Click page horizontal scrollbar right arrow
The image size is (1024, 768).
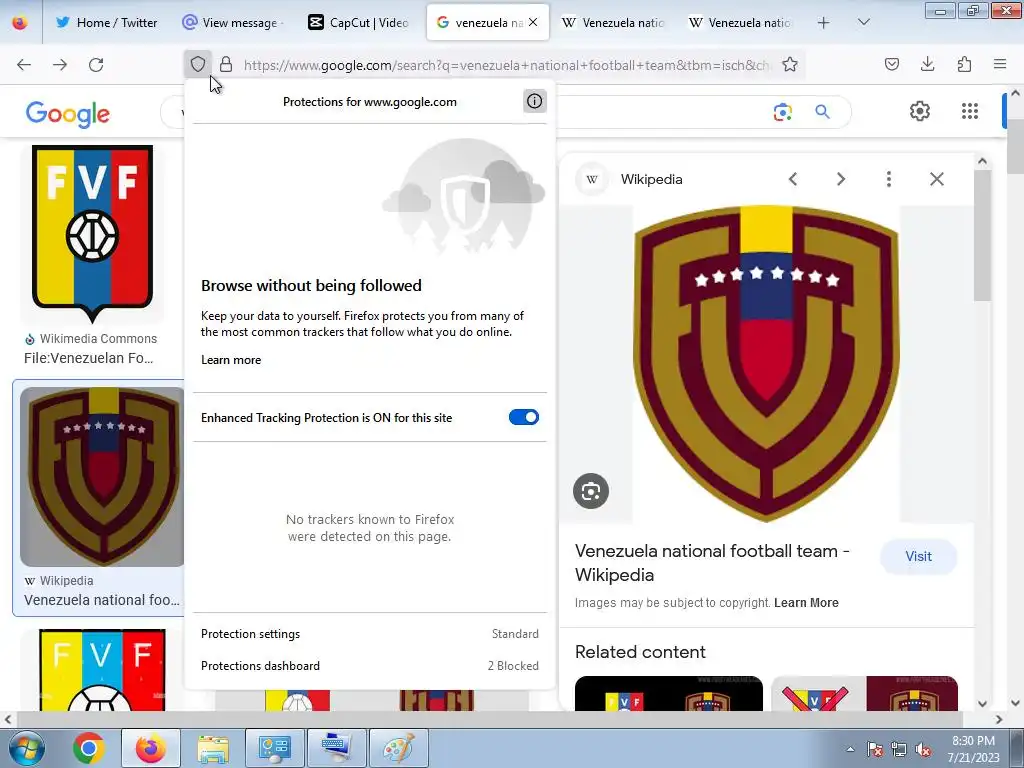click(x=999, y=719)
